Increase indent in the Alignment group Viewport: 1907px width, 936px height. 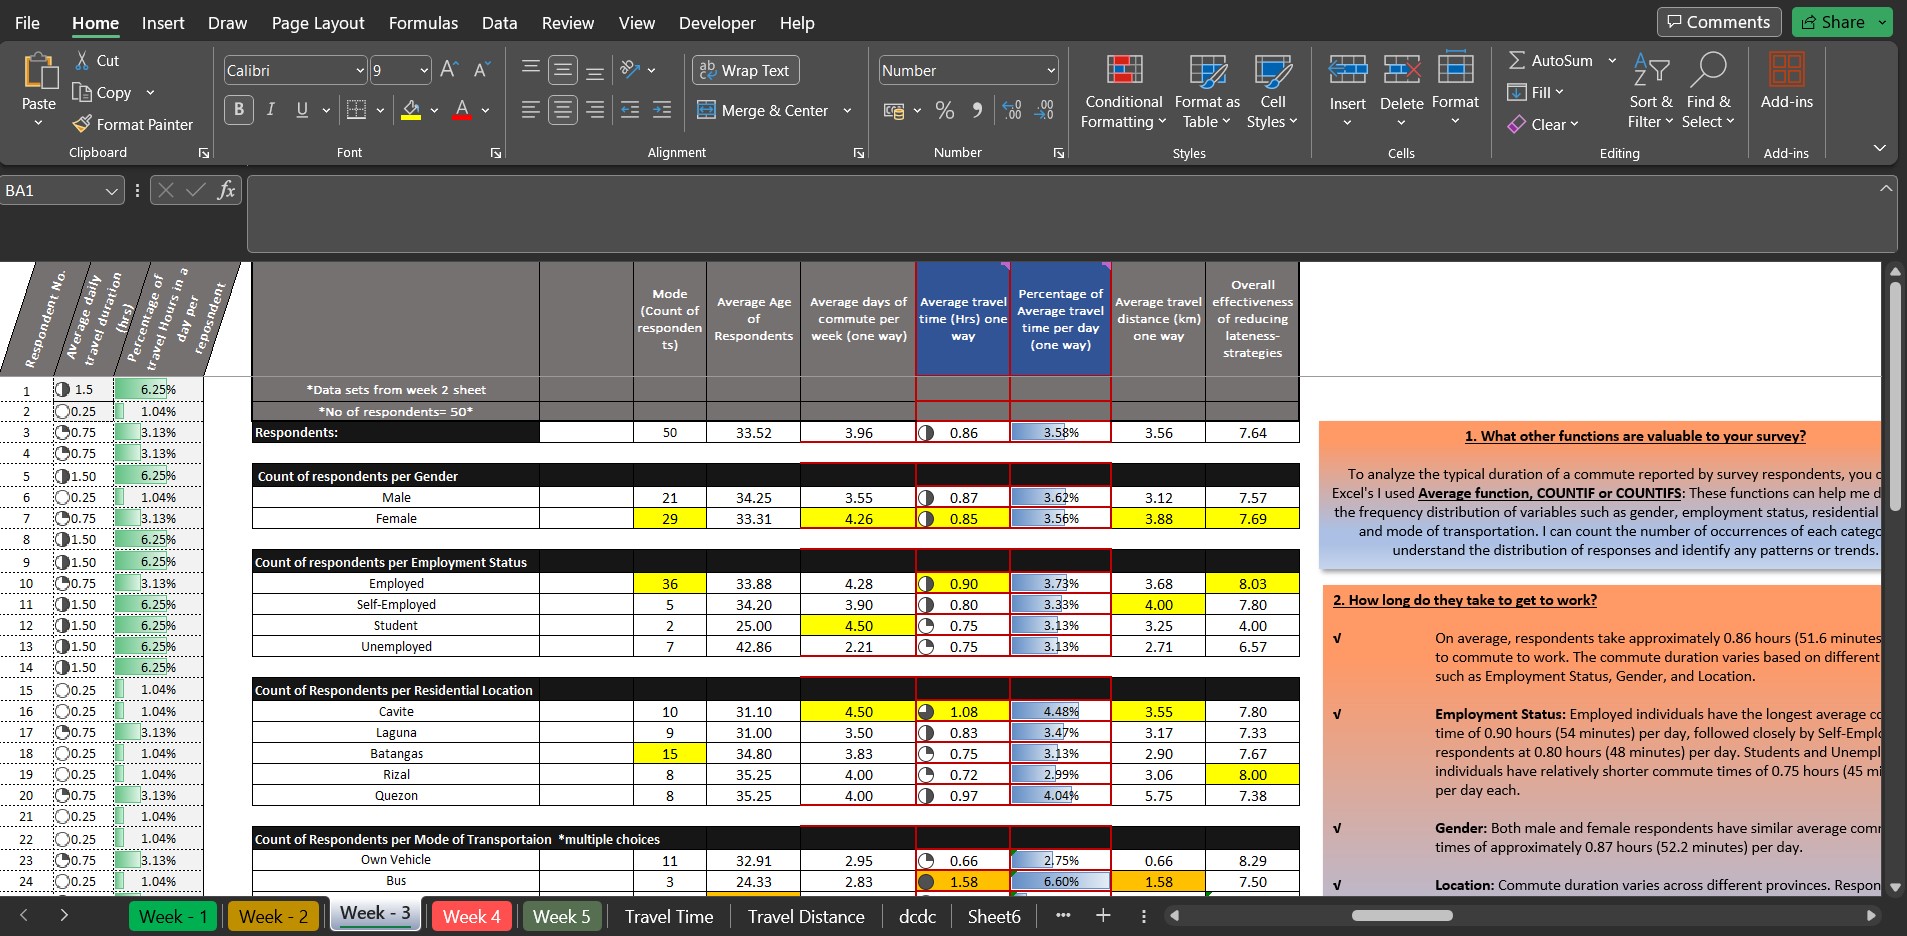tap(662, 110)
